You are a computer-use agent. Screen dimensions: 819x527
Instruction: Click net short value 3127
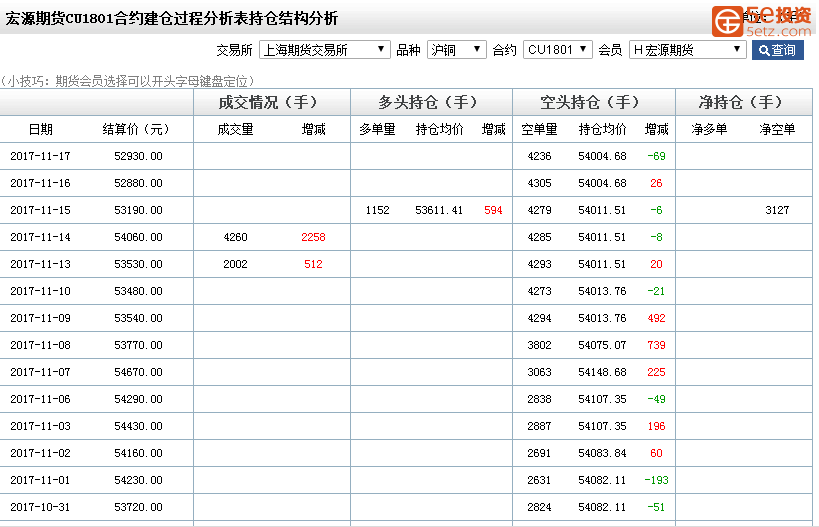coord(777,210)
